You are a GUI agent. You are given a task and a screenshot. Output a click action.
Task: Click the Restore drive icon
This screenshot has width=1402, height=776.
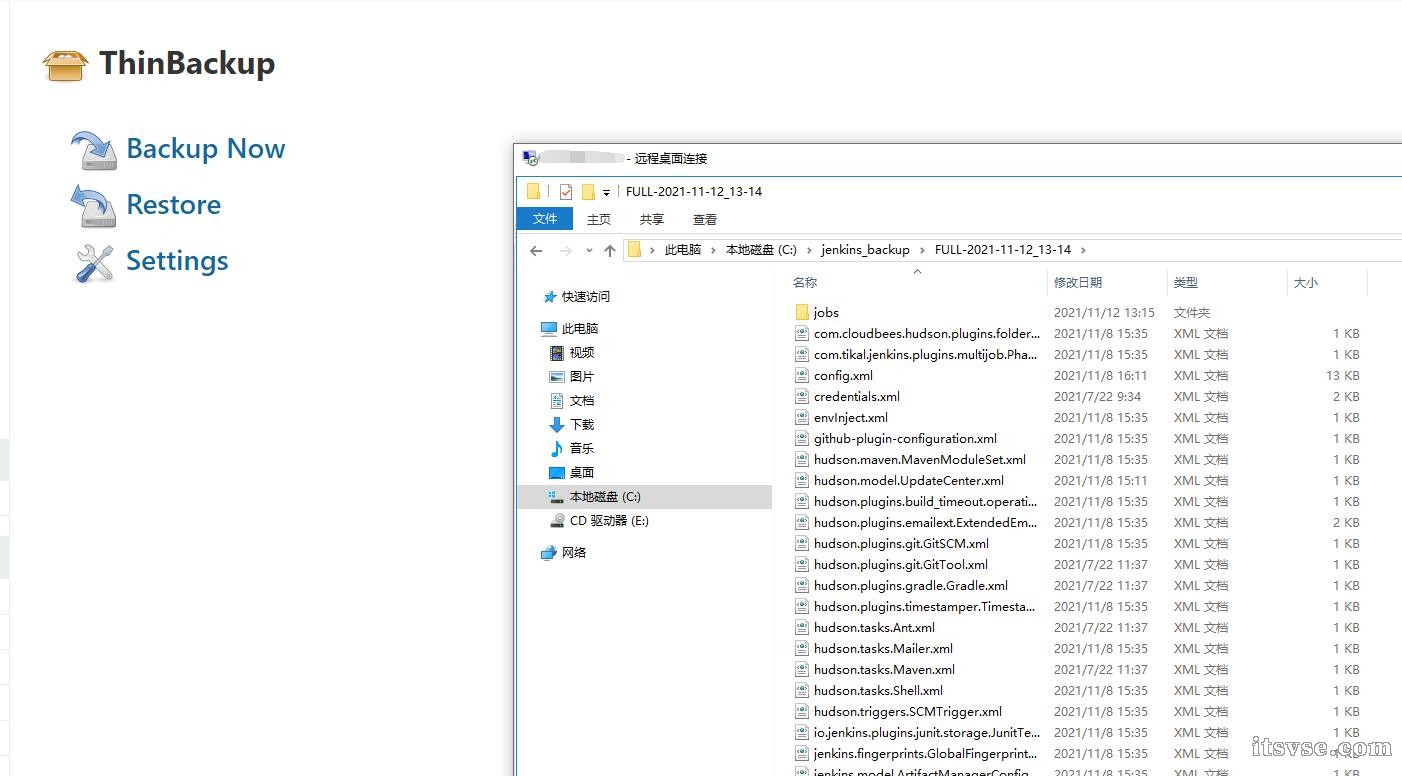[x=94, y=206]
